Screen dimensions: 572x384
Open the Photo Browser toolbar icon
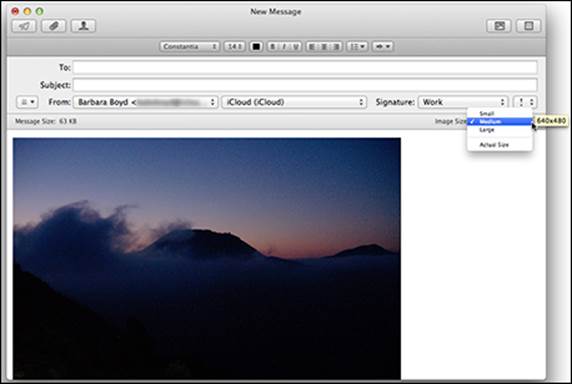click(499, 26)
